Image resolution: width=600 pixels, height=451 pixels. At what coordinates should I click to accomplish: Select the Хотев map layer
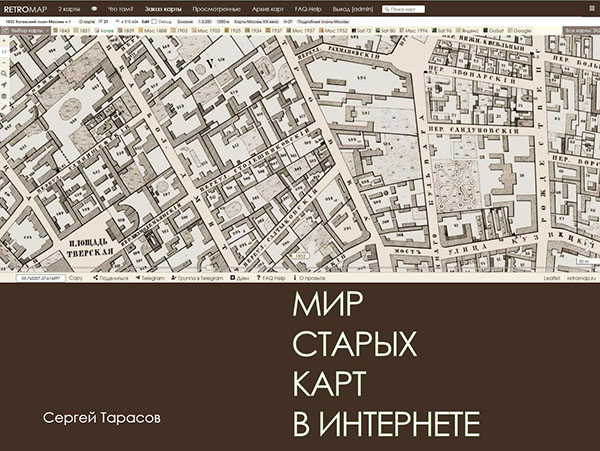pos(104,31)
